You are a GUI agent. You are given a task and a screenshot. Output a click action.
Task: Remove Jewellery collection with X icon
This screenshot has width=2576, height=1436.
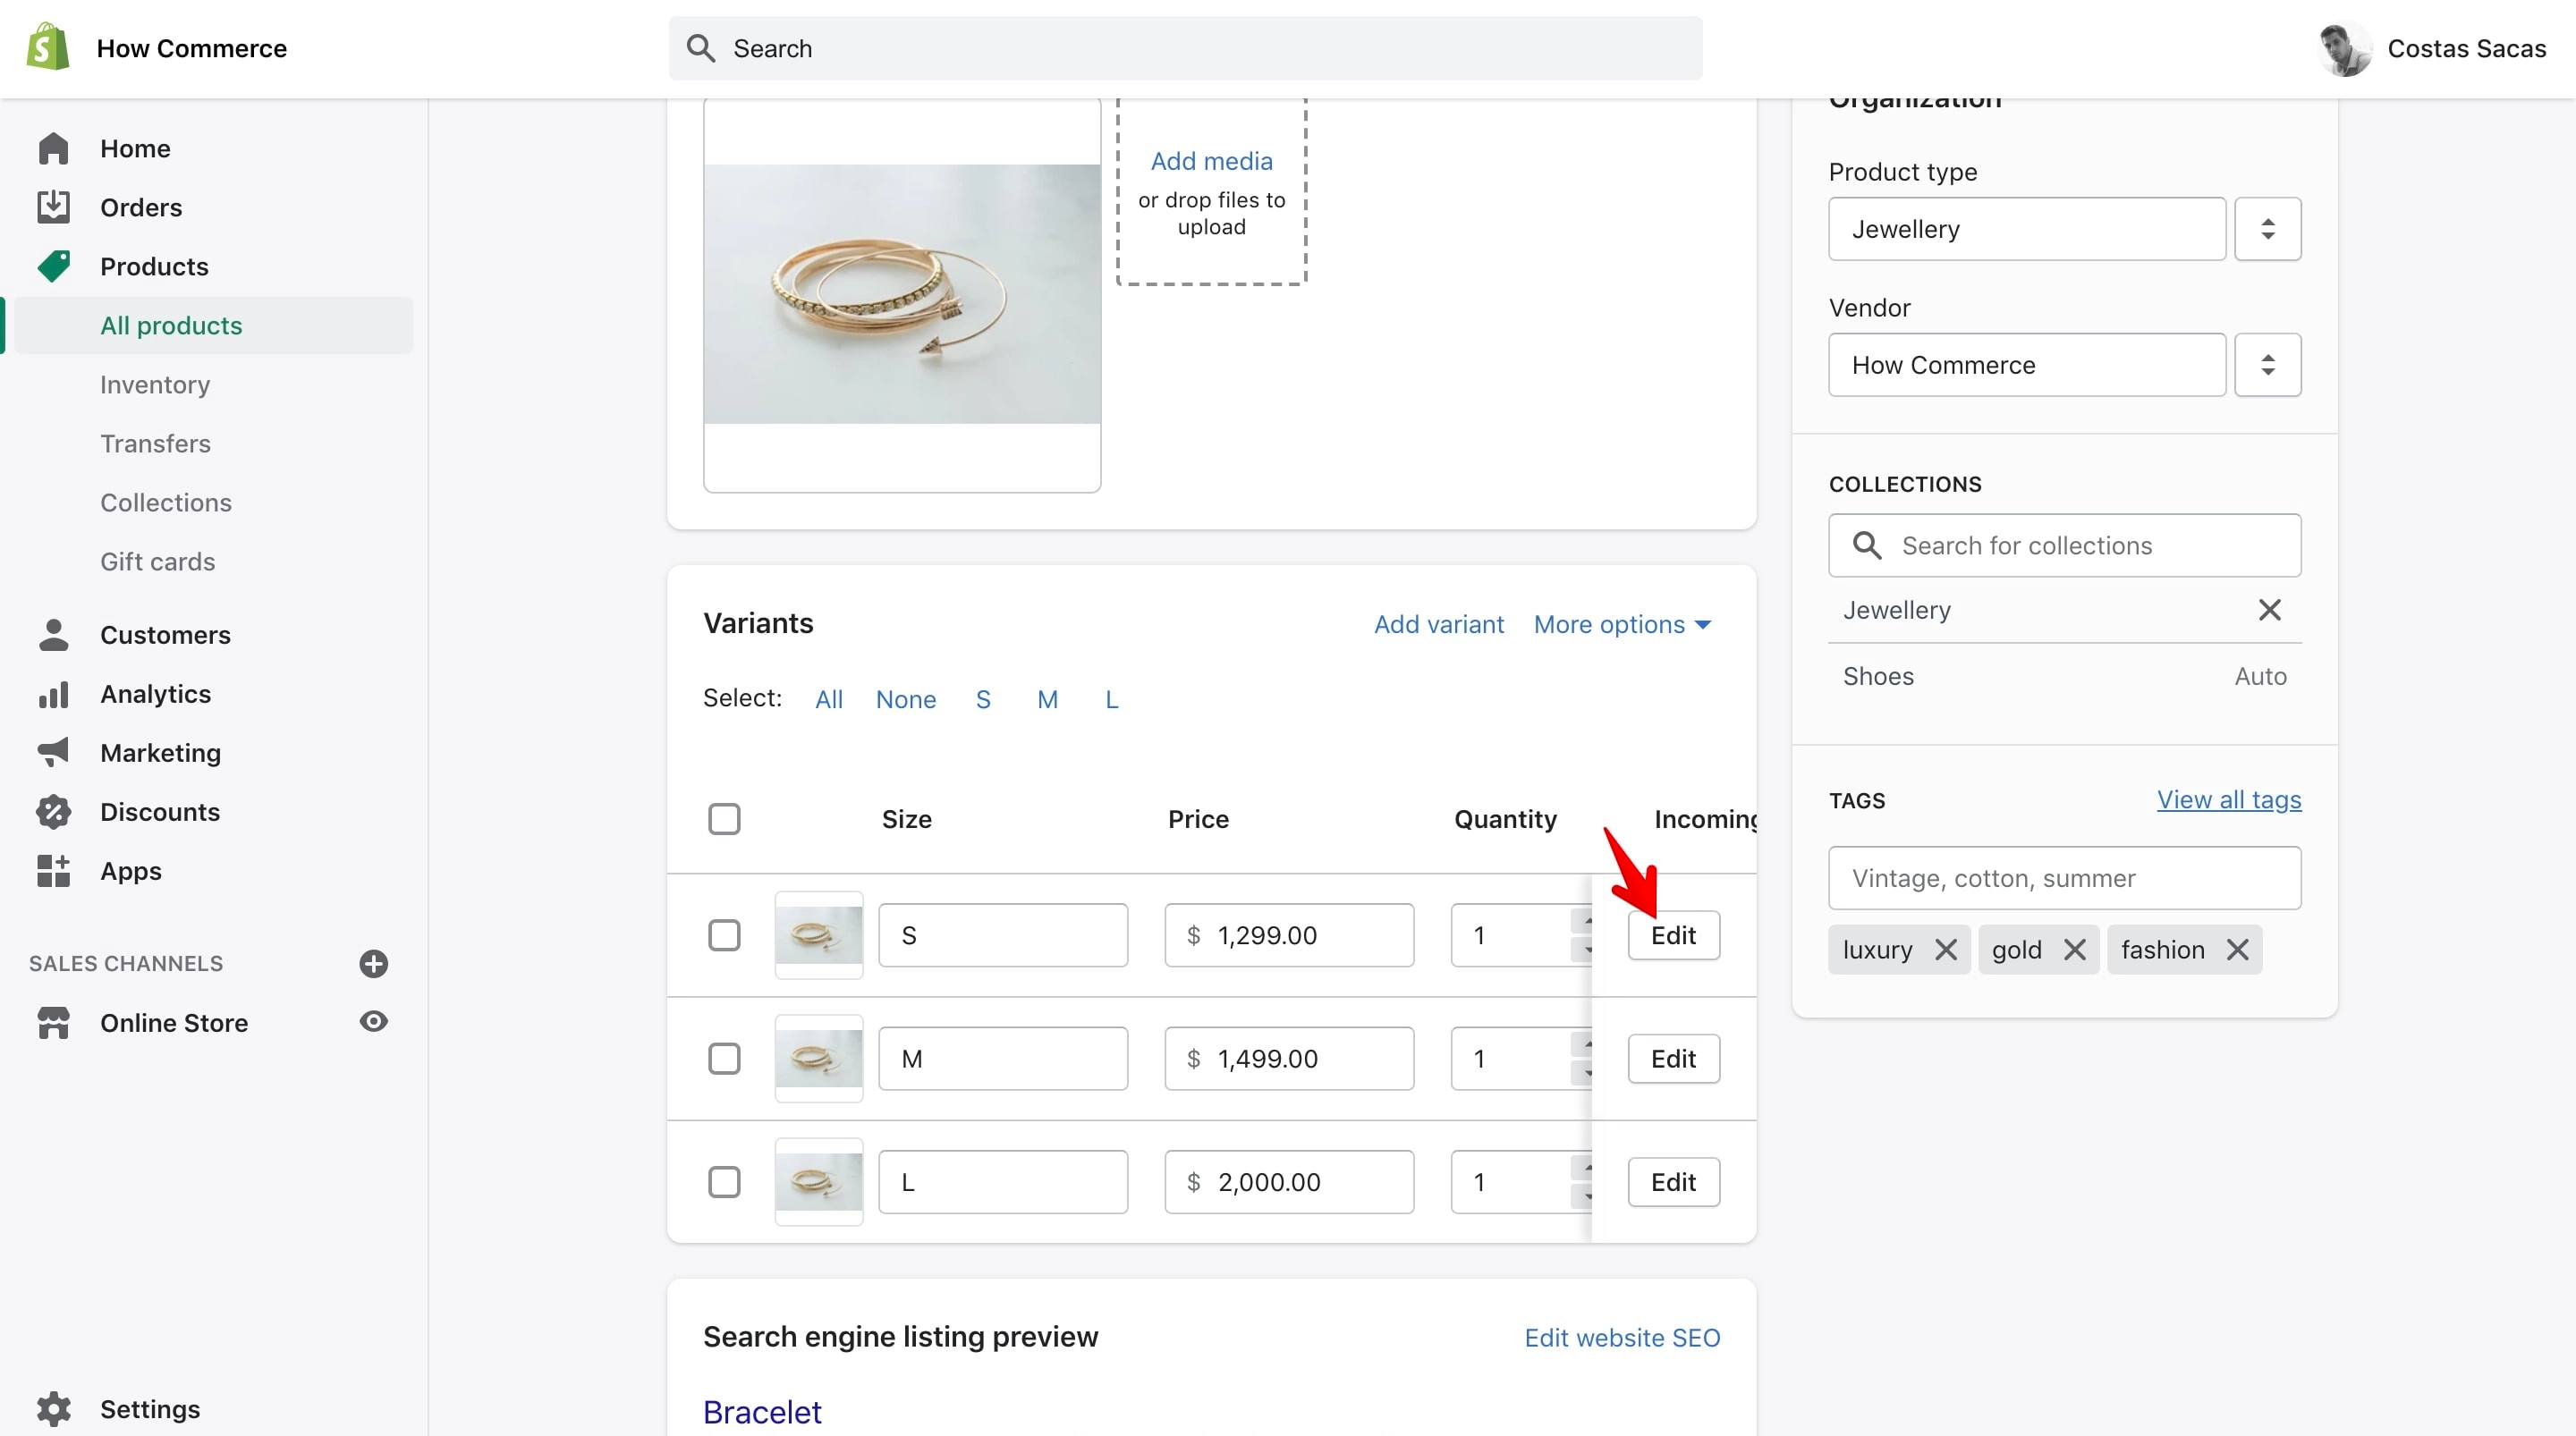tap(2269, 610)
